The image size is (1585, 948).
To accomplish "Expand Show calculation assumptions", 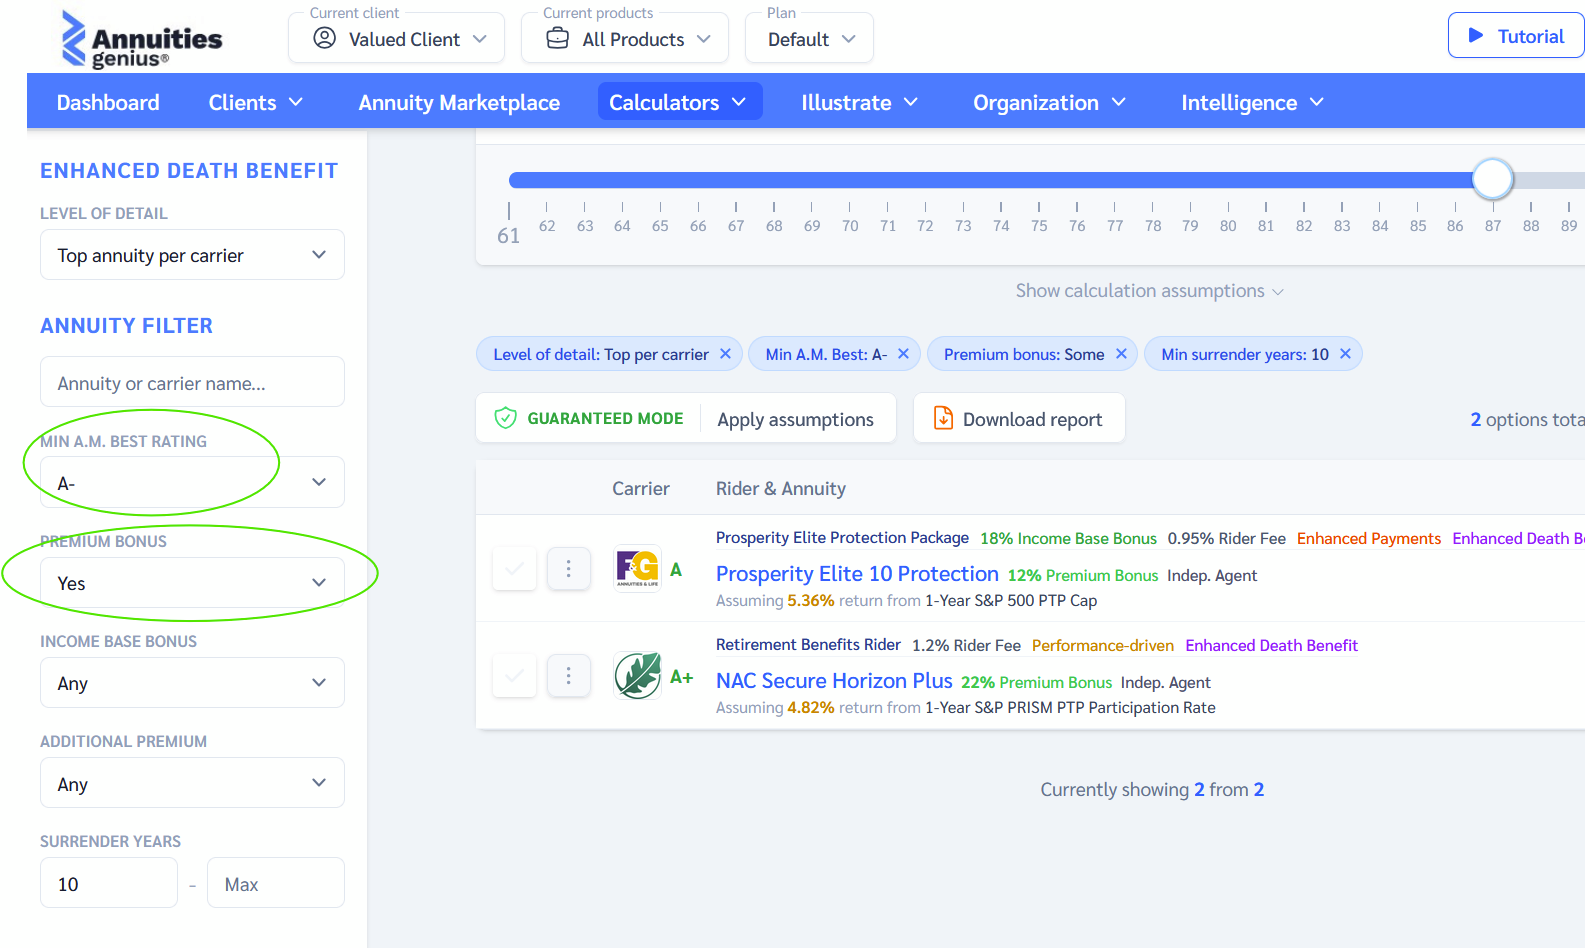I will (x=1149, y=291).
